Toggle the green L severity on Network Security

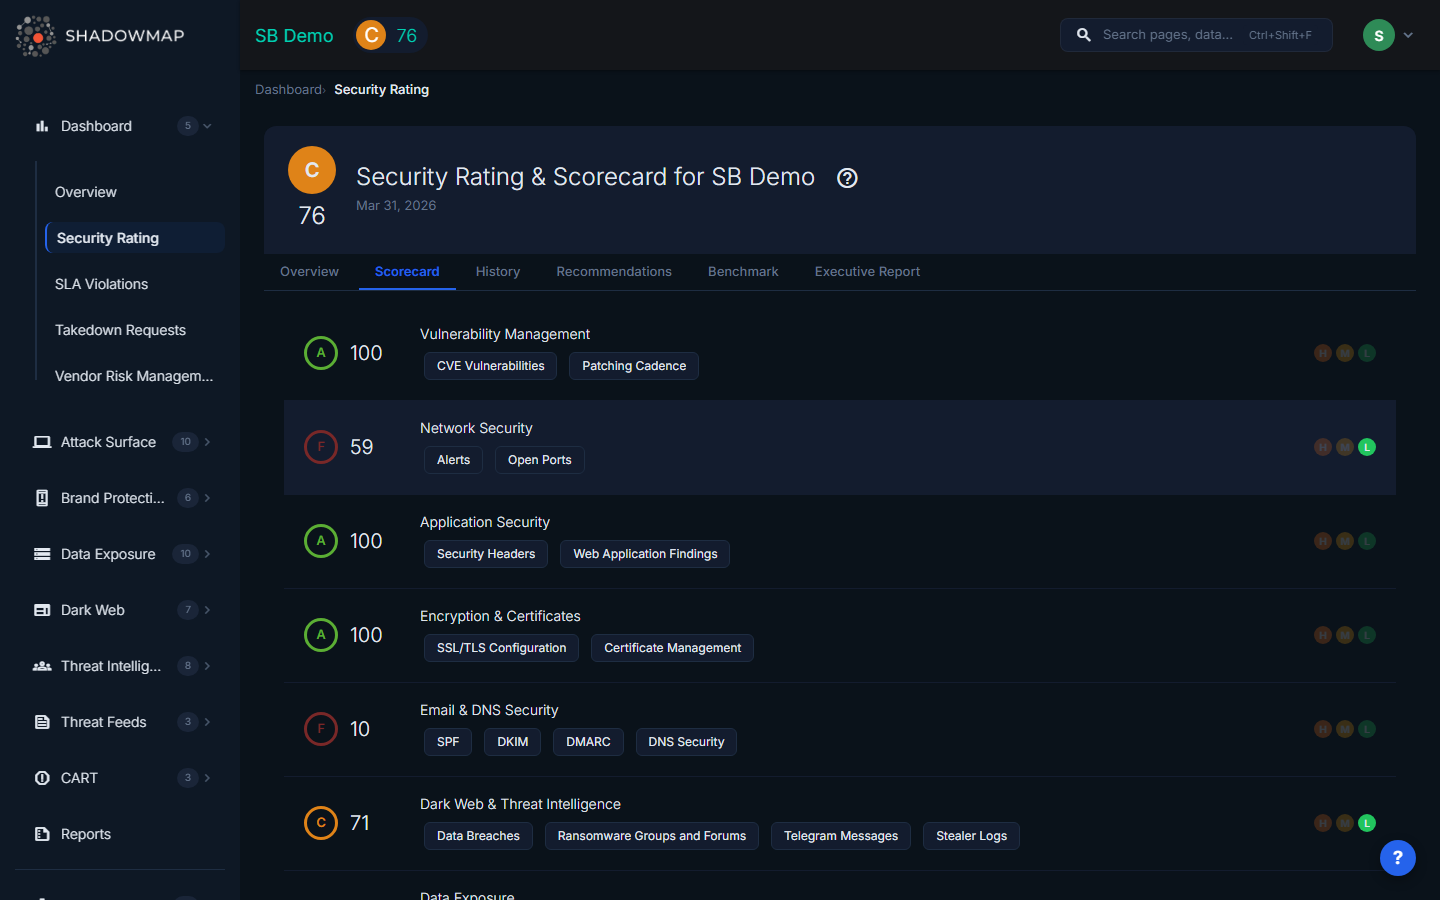click(x=1367, y=447)
